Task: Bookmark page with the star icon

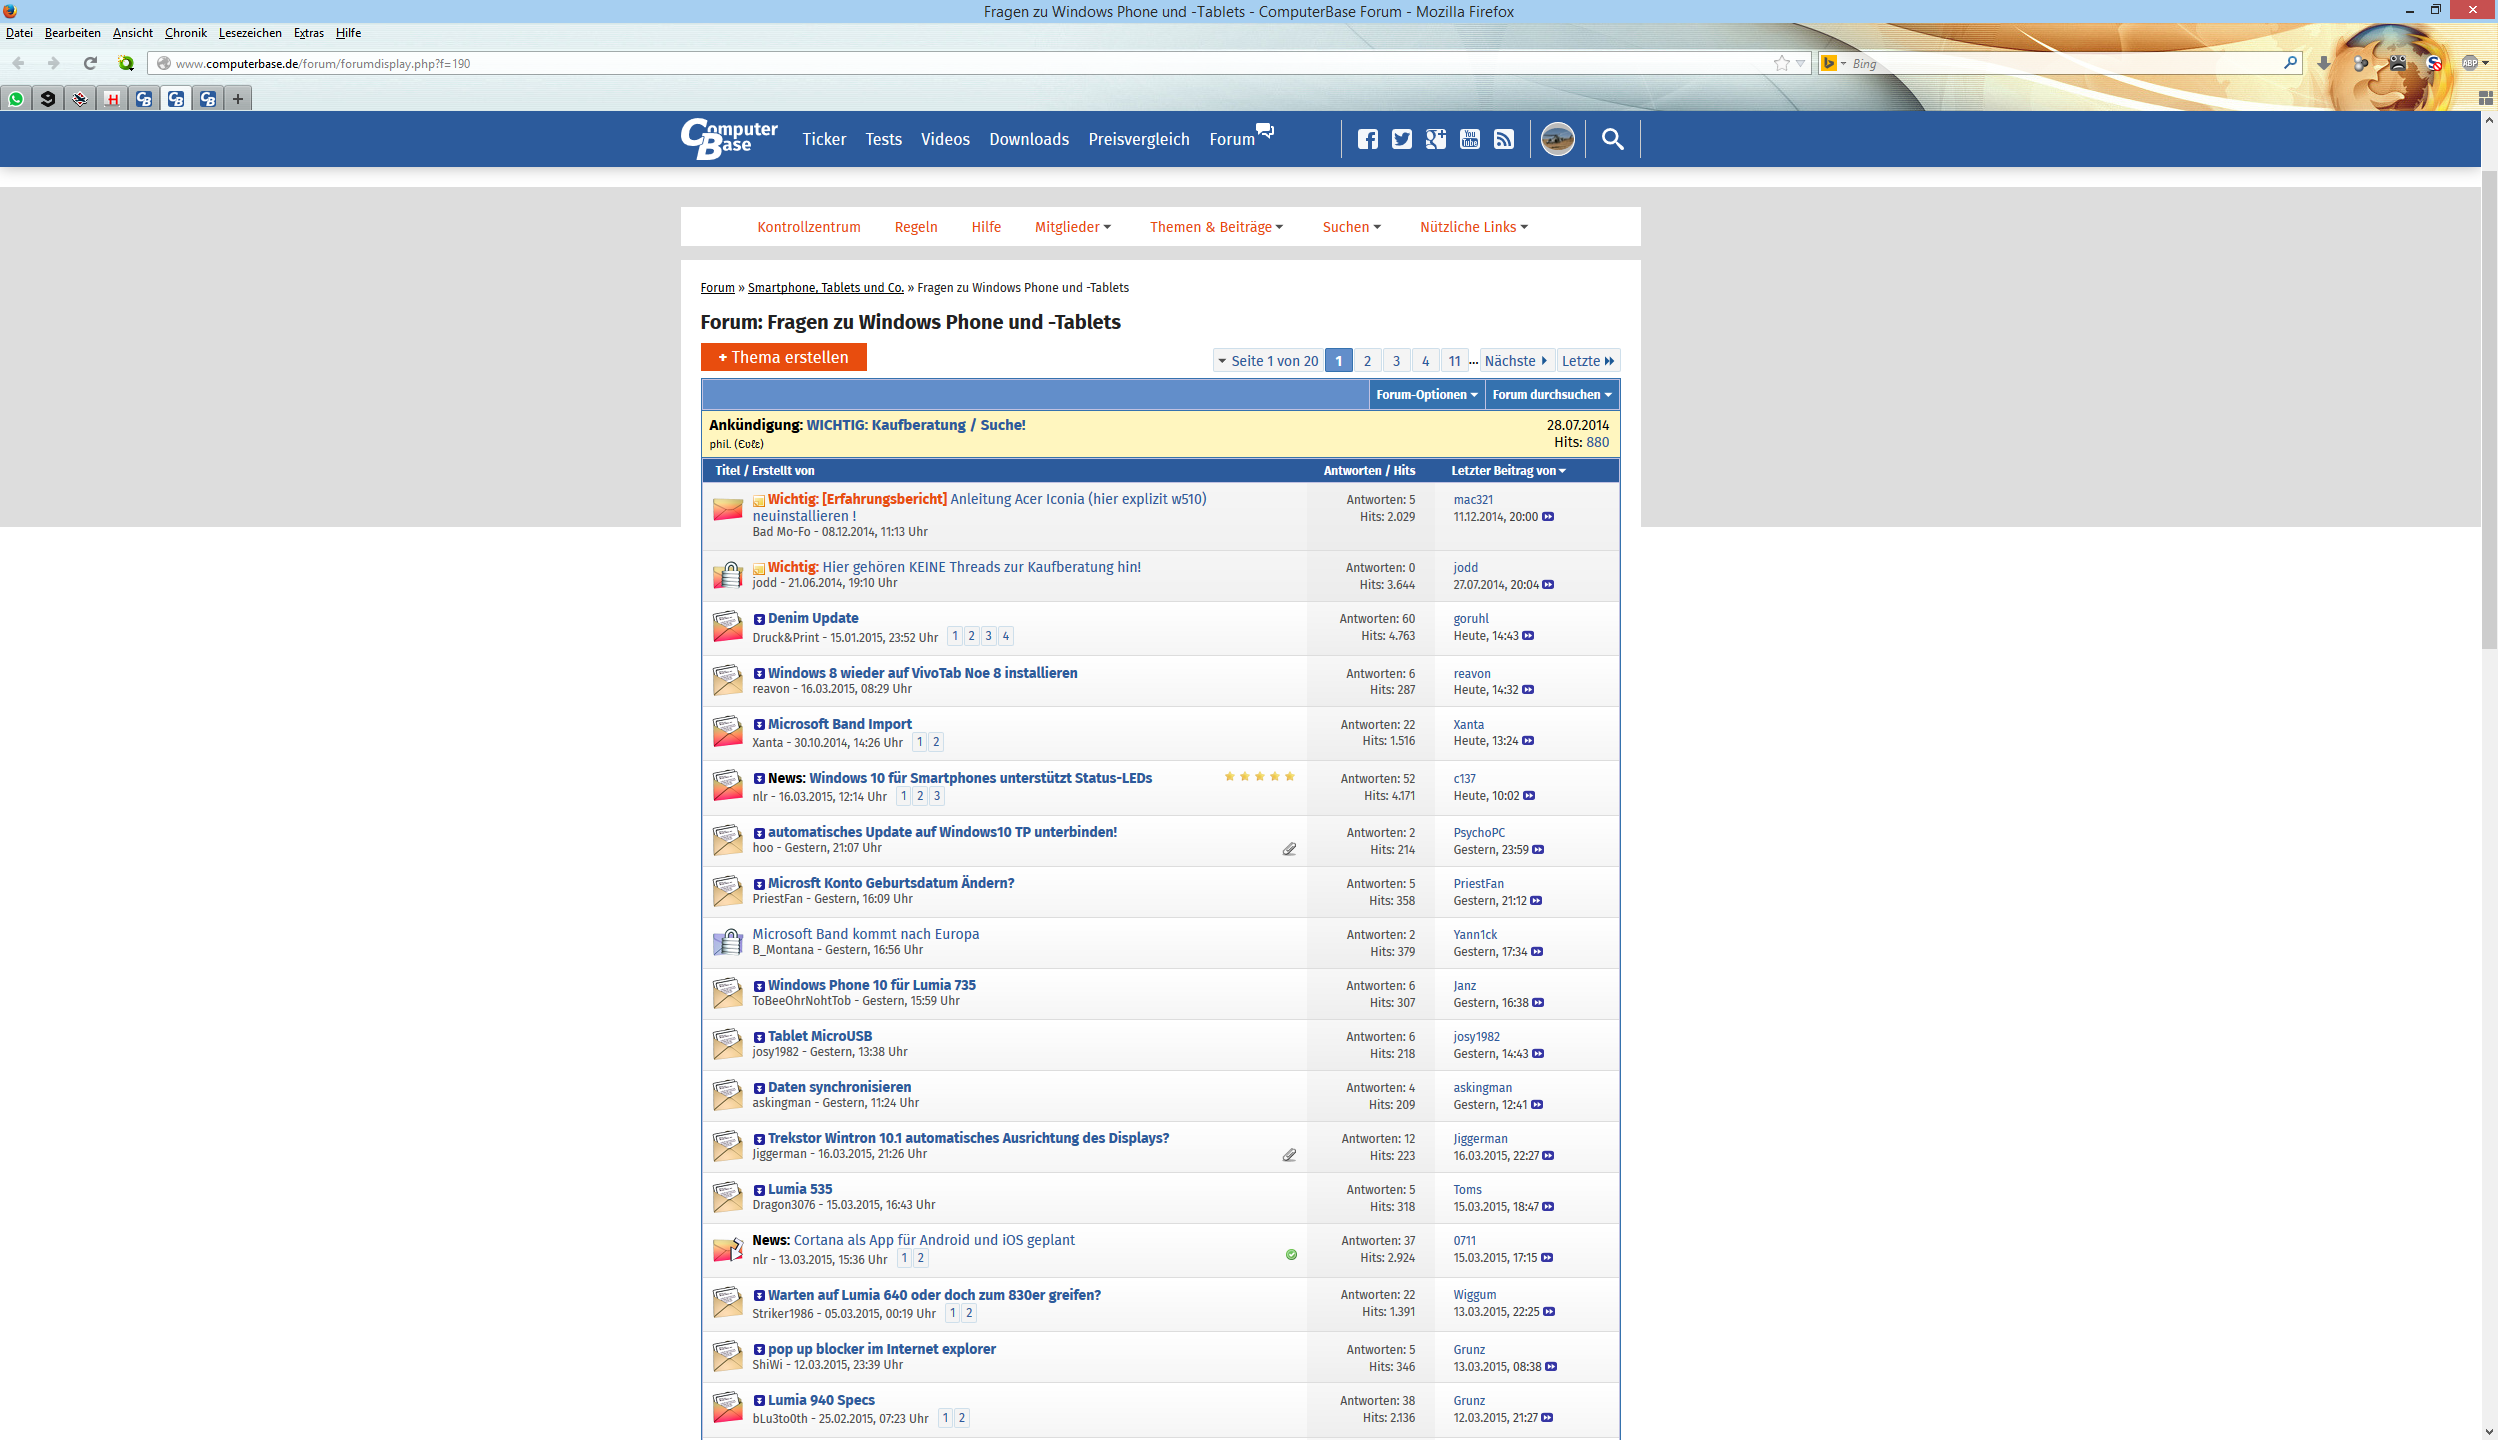Action: [1781, 63]
